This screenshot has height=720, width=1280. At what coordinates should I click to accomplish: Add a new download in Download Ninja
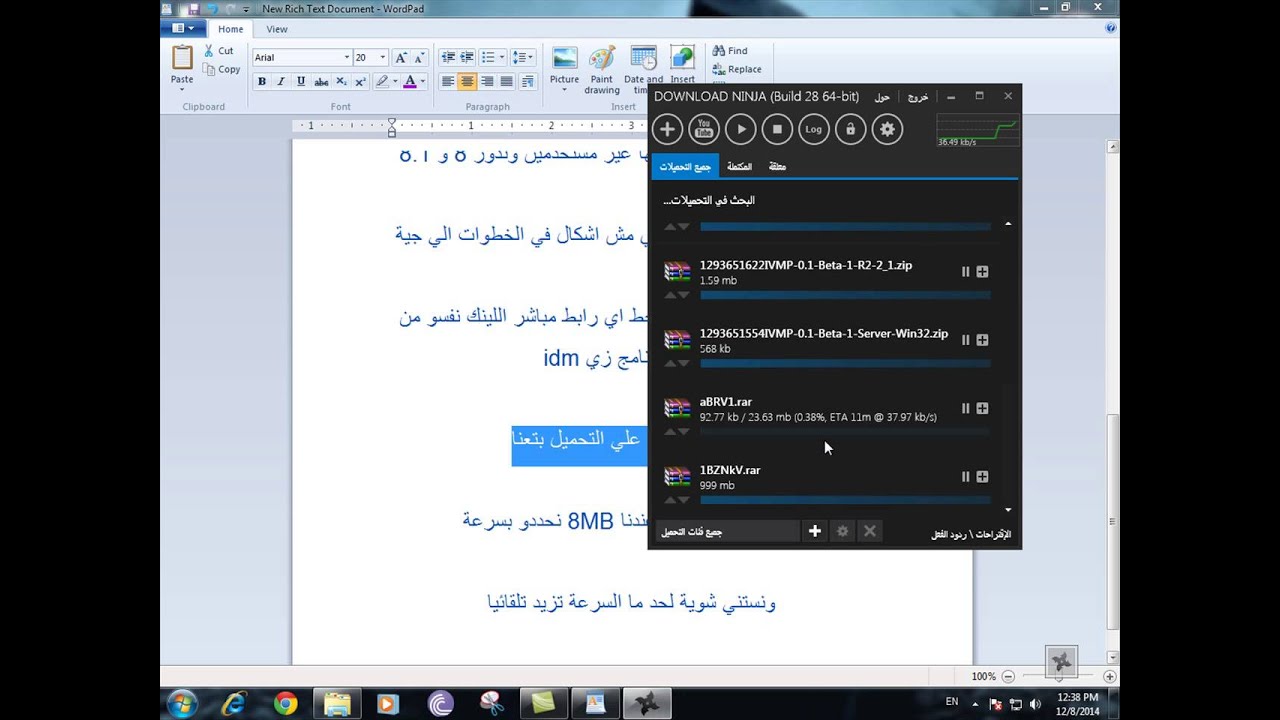(x=667, y=129)
